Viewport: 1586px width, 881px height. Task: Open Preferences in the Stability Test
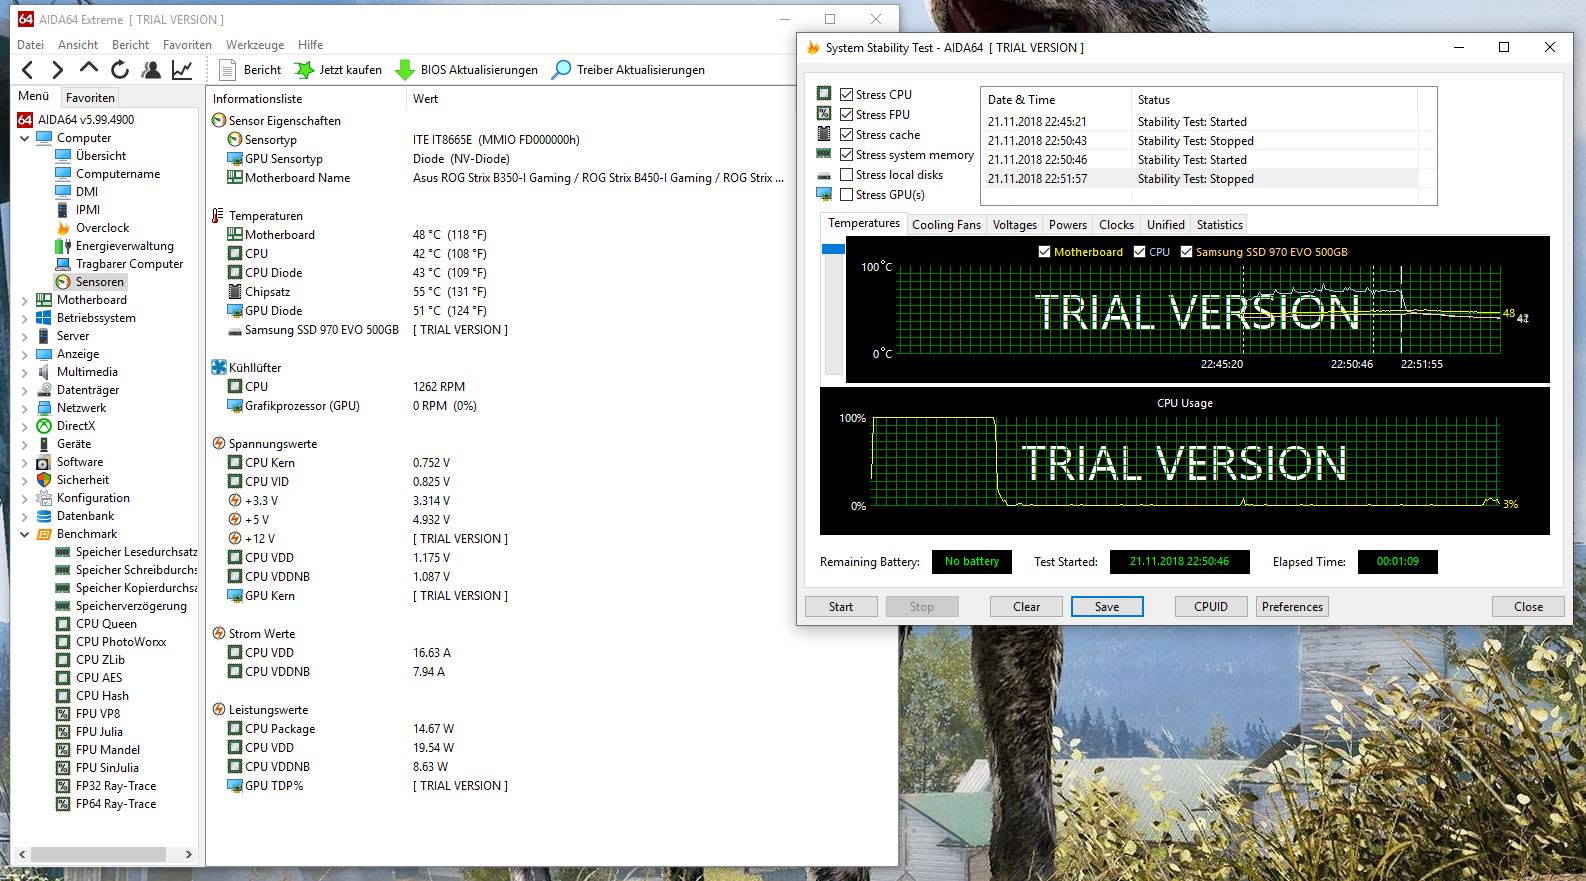(x=1292, y=607)
